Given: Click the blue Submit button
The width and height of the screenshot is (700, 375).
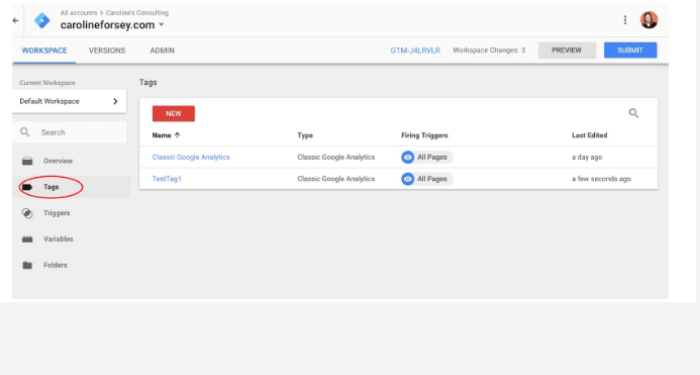Looking at the screenshot, I should coord(630,50).
